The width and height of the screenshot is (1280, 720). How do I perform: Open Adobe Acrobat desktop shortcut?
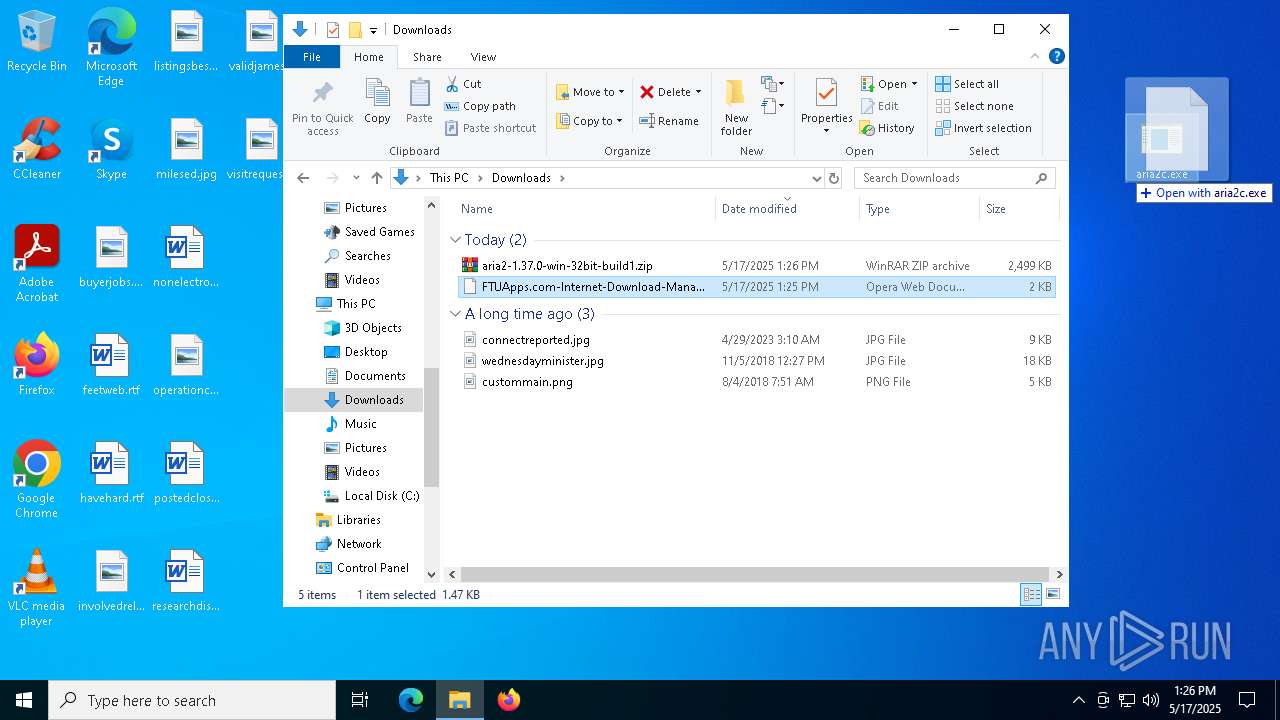(x=37, y=263)
